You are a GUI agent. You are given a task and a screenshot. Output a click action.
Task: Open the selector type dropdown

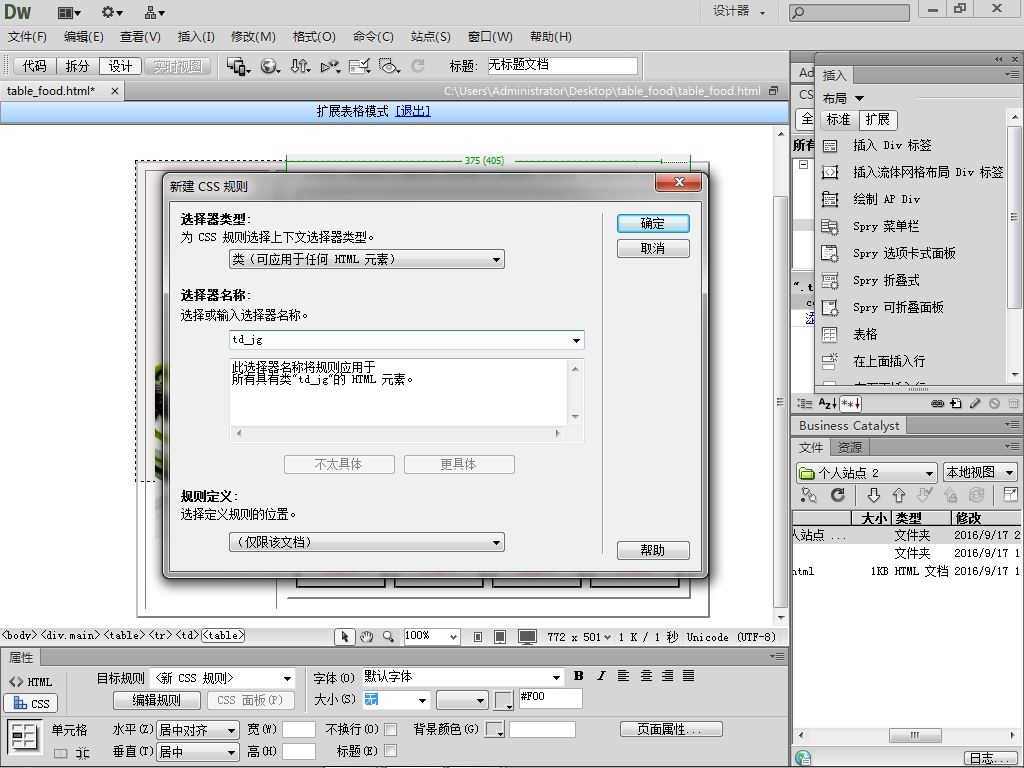pos(366,259)
